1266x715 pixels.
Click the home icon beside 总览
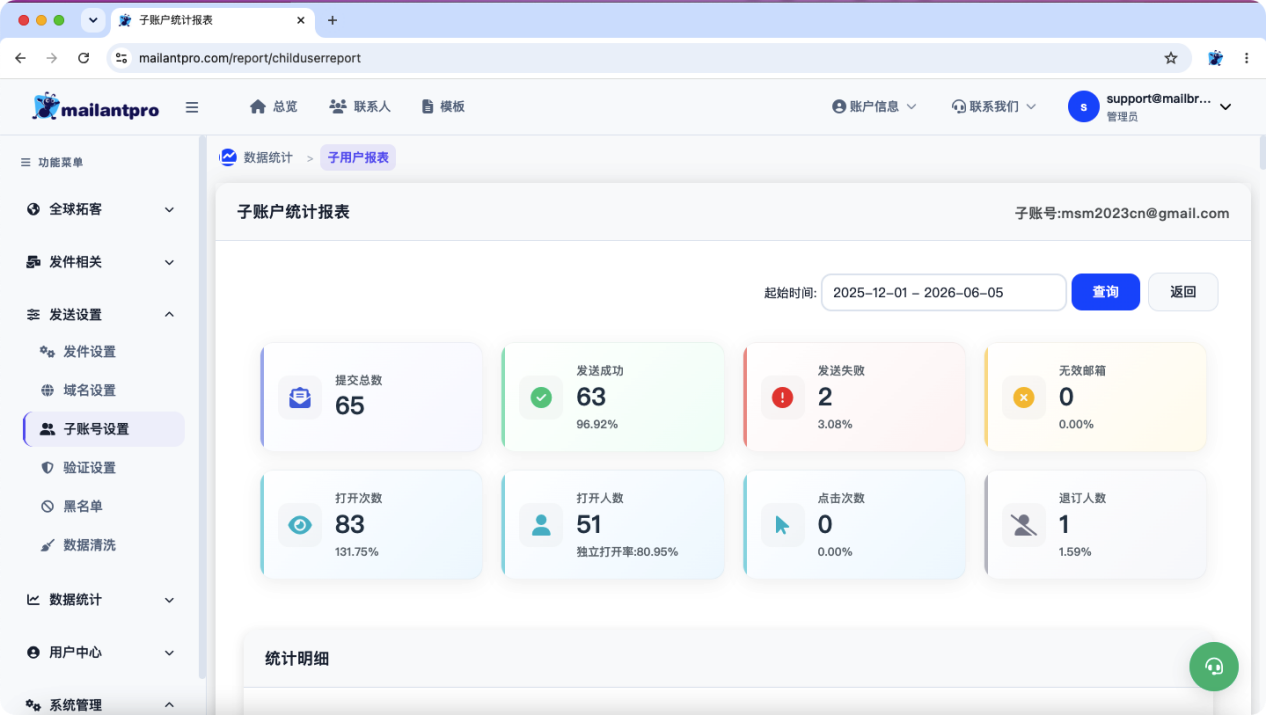point(258,106)
